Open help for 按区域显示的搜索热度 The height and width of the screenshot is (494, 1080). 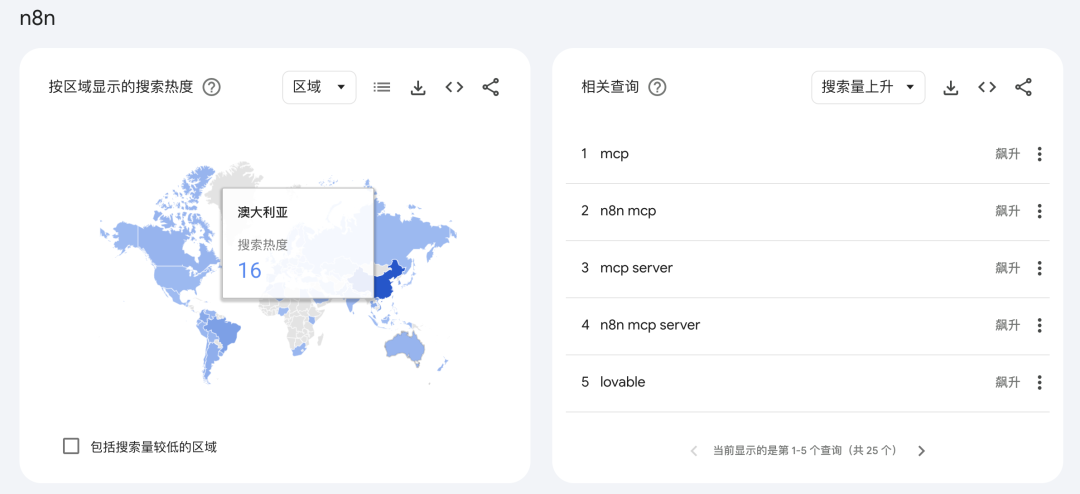coord(211,88)
